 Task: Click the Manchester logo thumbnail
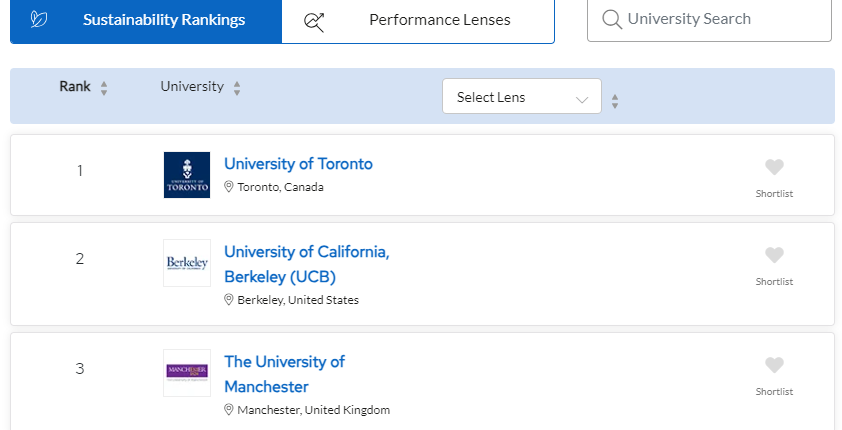187,373
